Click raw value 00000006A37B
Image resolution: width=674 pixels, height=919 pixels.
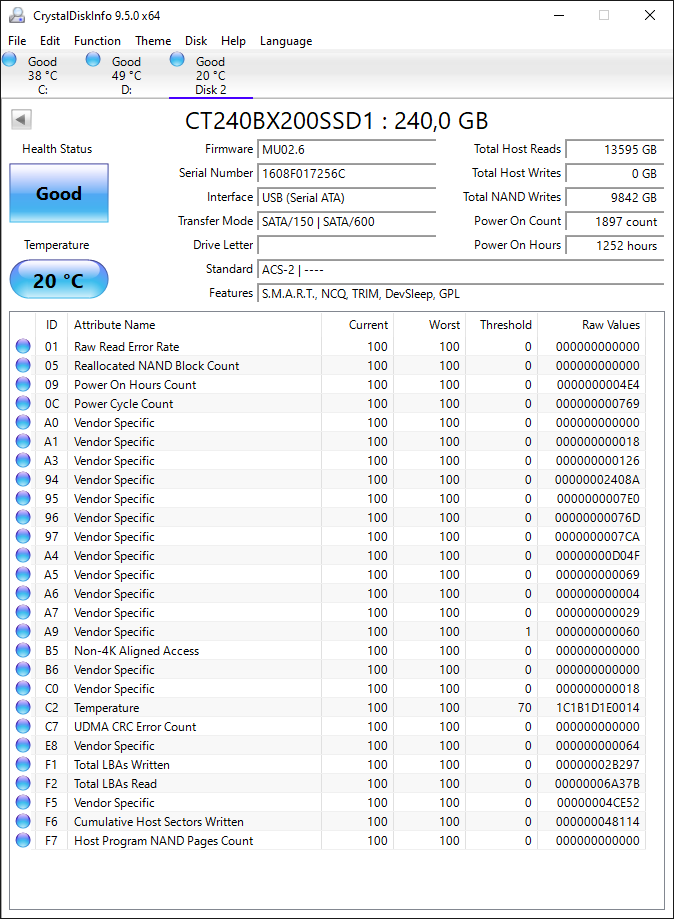pyautogui.click(x=597, y=784)
